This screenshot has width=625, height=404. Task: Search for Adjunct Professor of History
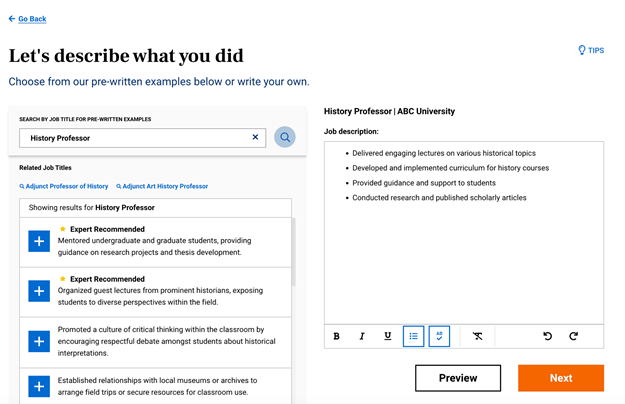coord(66,186)
